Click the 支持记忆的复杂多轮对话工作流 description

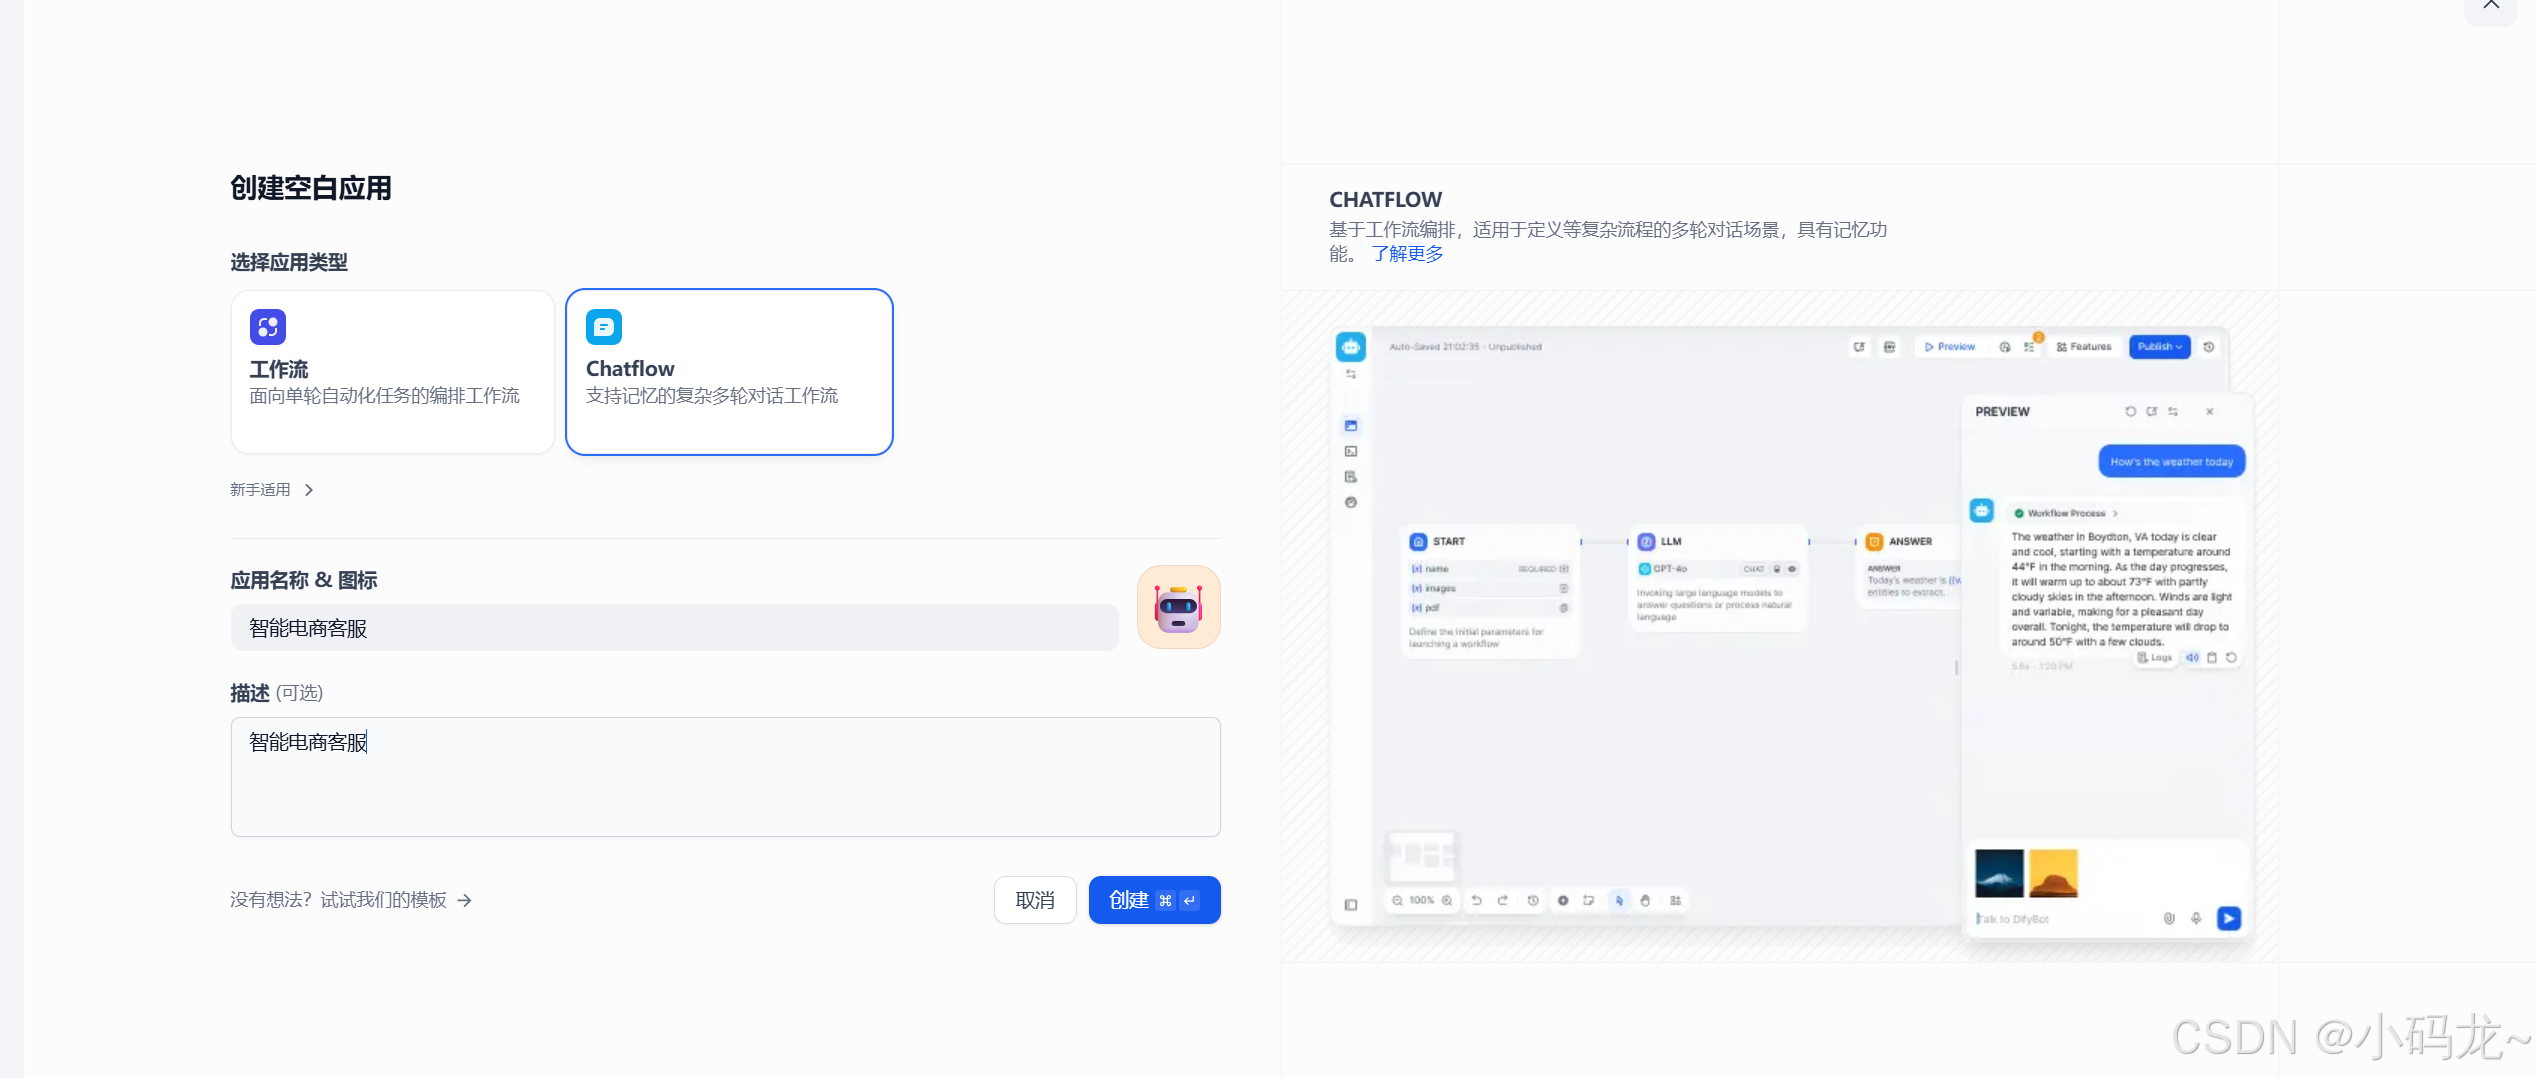click(712, 396)
